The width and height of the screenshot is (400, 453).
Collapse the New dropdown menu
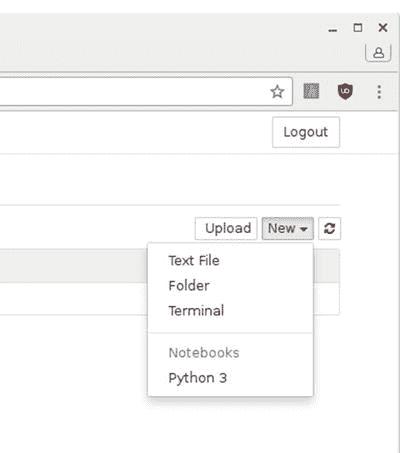(288, 228)
